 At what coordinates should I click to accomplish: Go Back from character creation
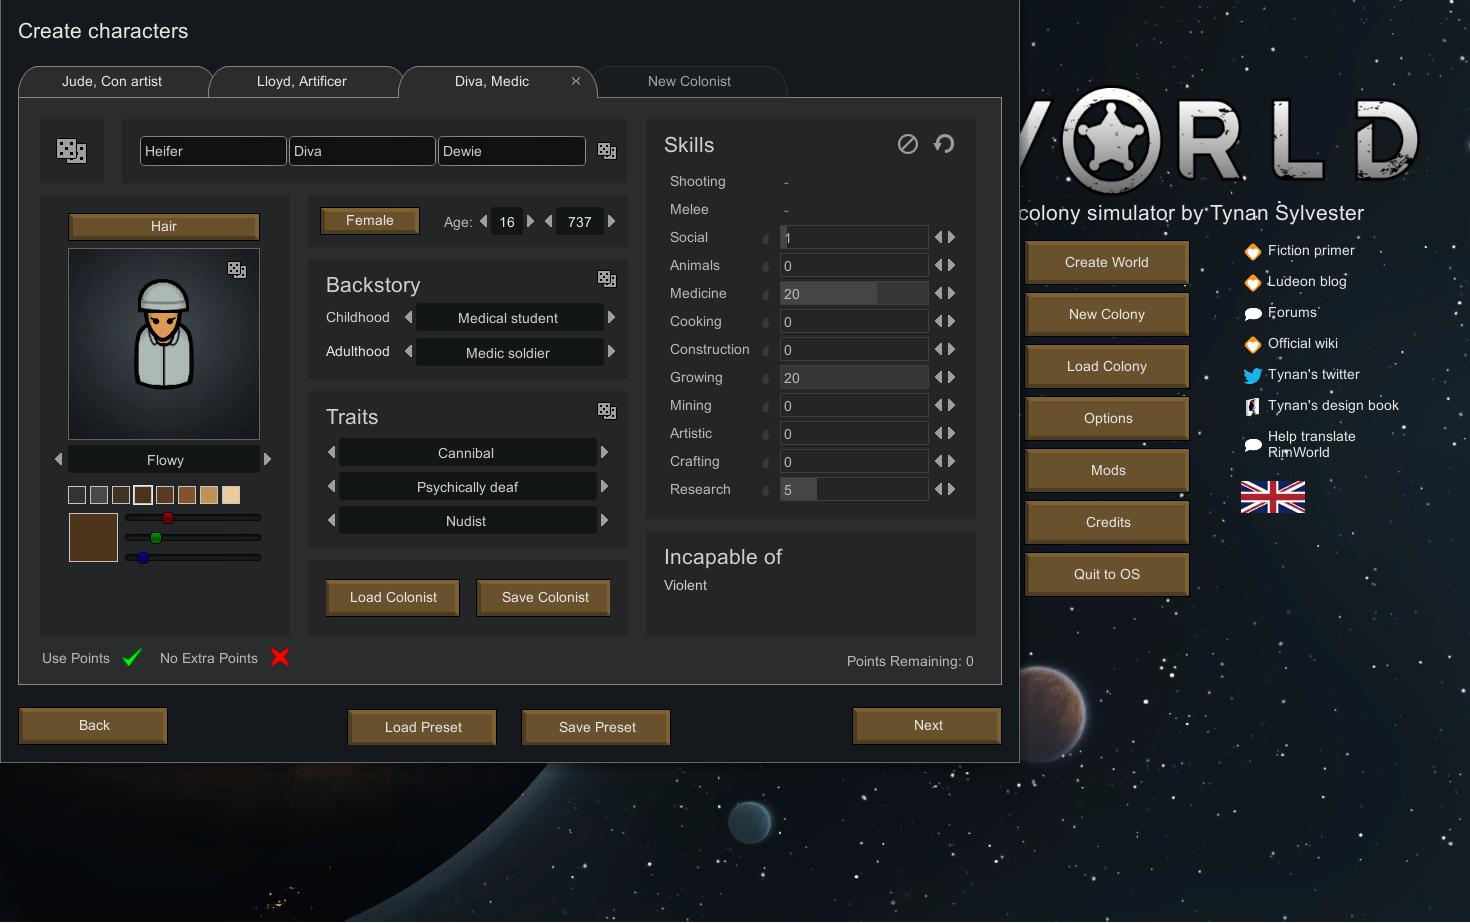click(x=94, y=726)
